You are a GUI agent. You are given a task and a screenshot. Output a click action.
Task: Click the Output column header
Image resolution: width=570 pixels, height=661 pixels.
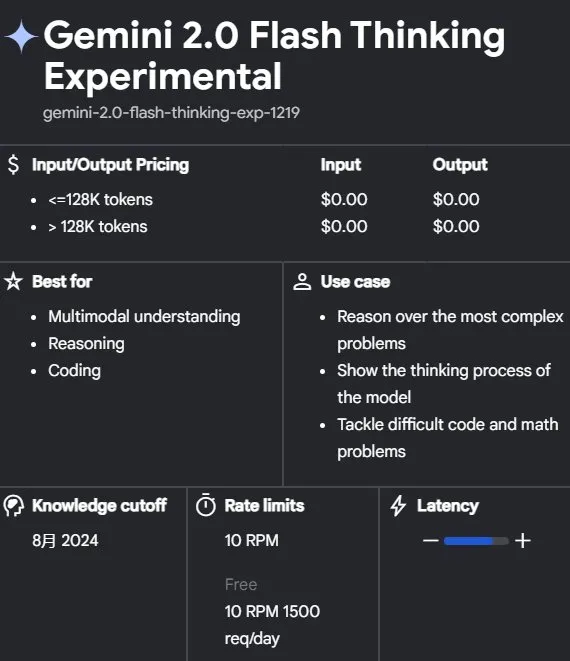(x=460, y=164)
